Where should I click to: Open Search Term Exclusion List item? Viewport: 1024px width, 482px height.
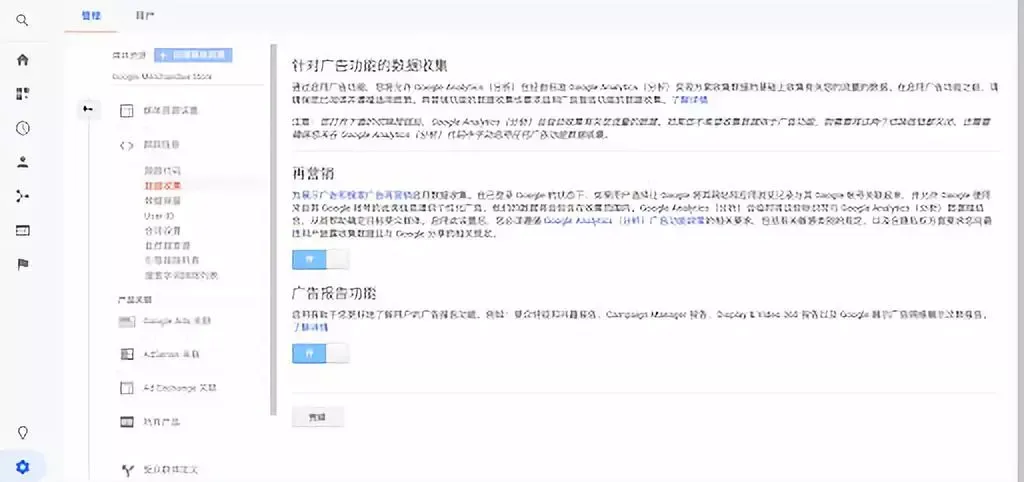pos(181,276)
